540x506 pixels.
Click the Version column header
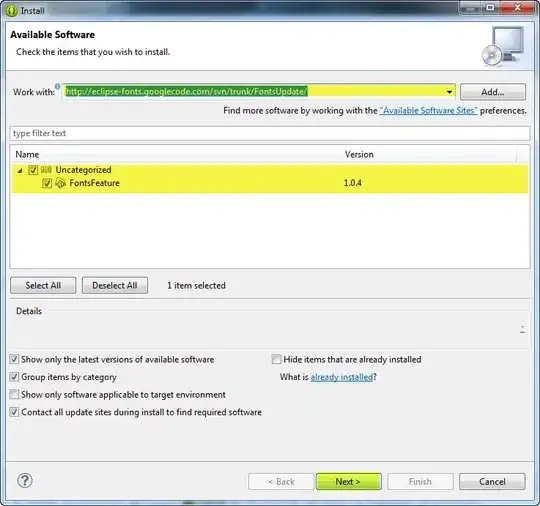click(x=359, y=154)
